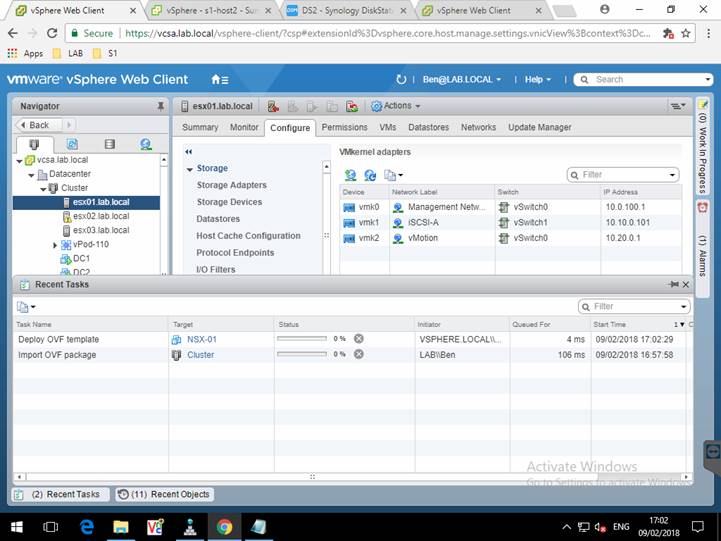
Task: Select esx02.lab.local in the tree
Action: point(101,216)
